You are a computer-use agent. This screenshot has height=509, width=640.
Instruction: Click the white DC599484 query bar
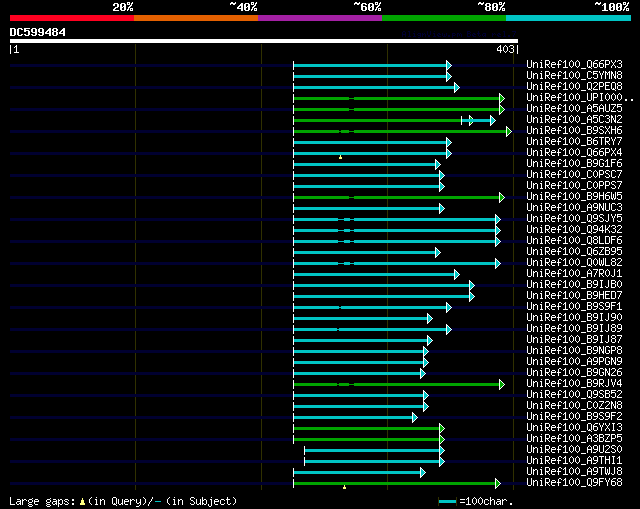pos(264,41)
